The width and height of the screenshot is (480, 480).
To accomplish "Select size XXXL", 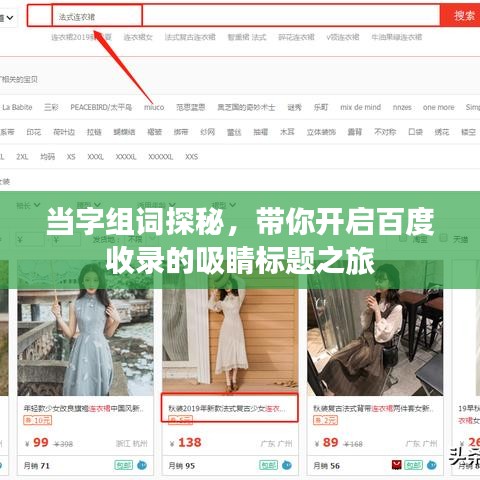I will click(x=96, y=157).
